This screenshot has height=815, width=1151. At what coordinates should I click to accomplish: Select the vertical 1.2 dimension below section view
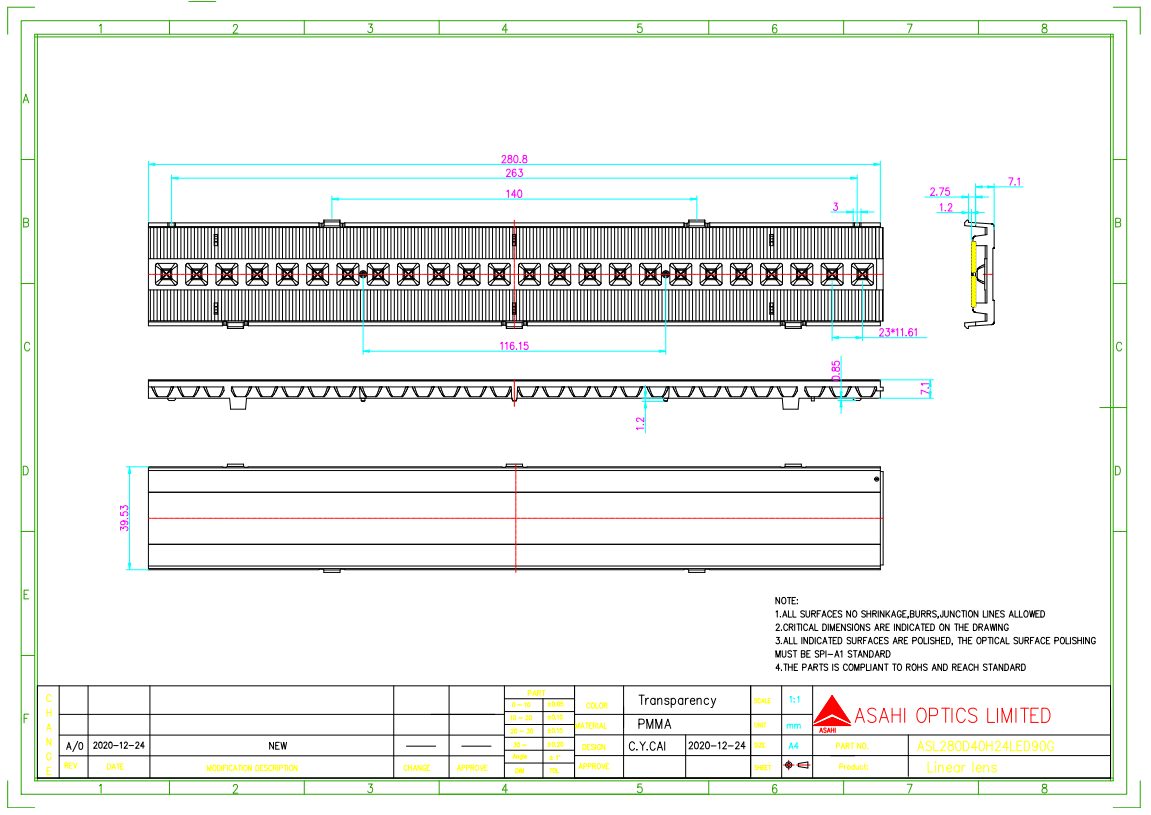coord(640,424)
